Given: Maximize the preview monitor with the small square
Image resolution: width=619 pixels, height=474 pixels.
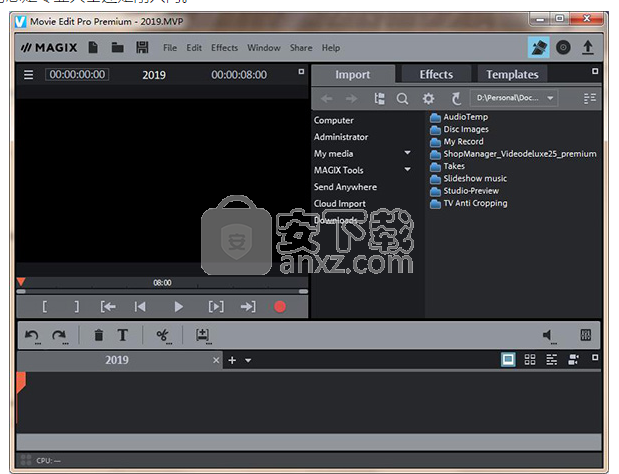Looking at the screenshot, I should 301,71.
